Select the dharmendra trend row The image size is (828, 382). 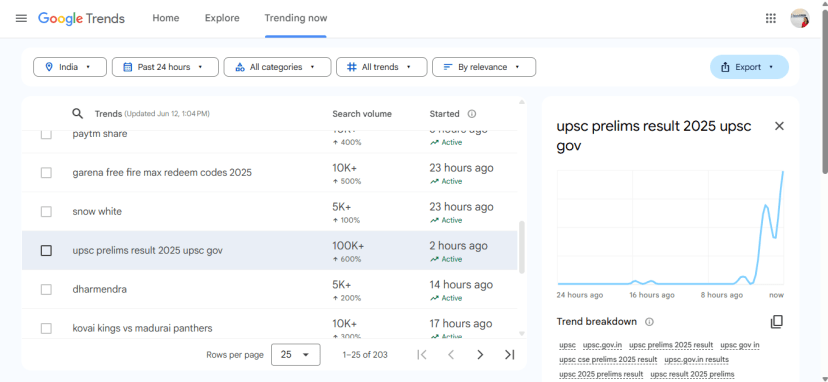coord(269,290)
